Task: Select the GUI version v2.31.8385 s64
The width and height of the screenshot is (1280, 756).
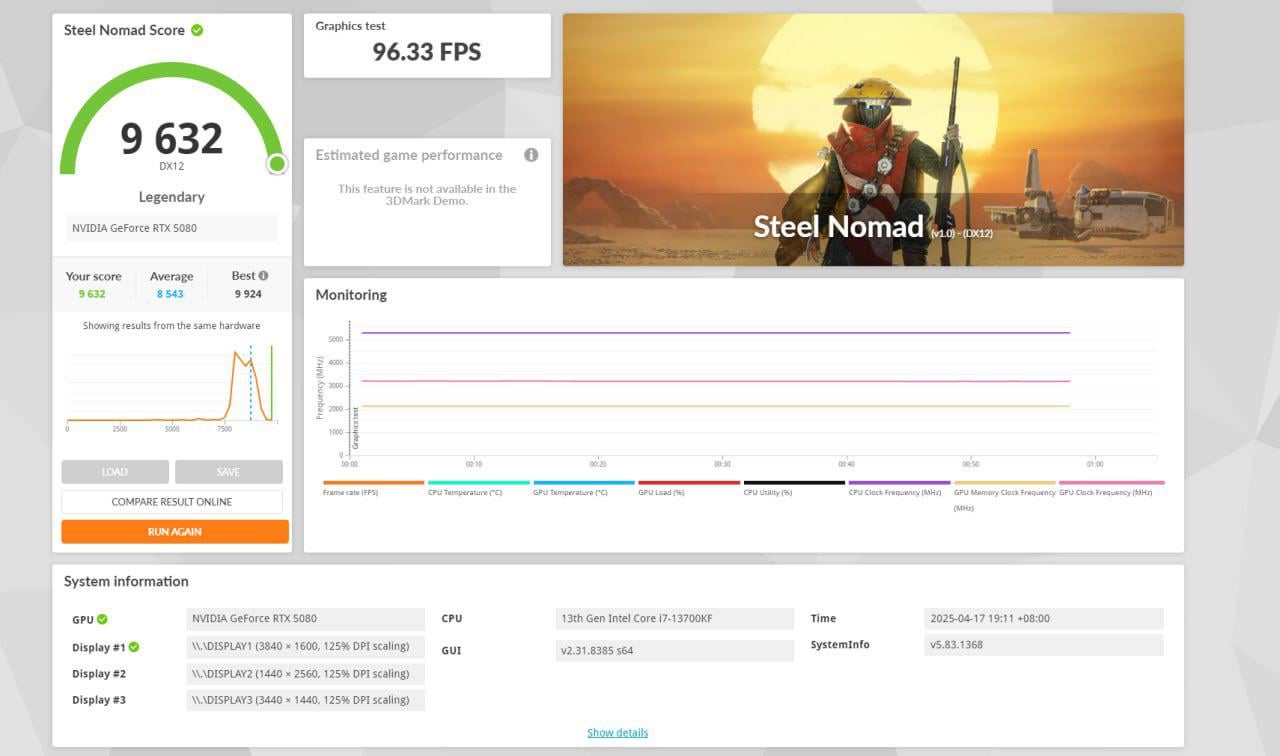Action: click(674, 650)
